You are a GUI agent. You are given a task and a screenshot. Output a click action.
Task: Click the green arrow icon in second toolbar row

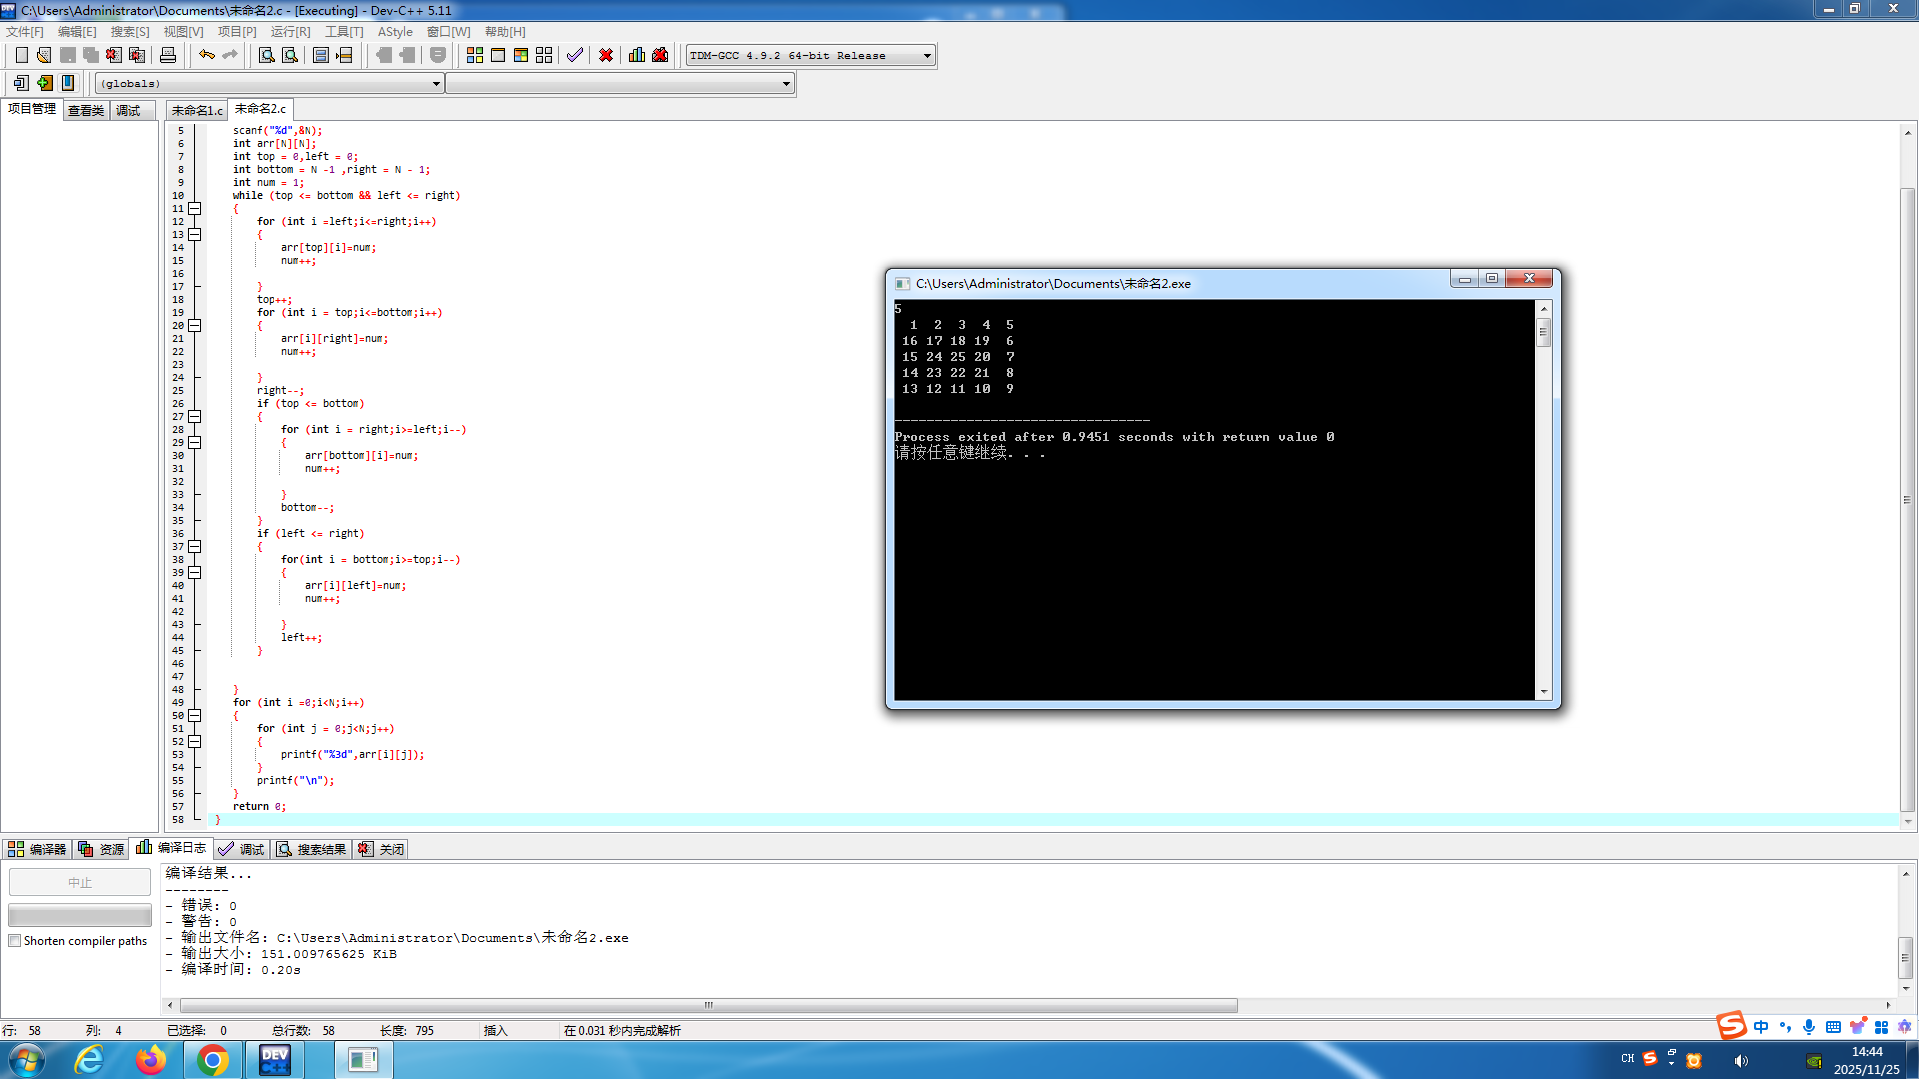[45, 83]
